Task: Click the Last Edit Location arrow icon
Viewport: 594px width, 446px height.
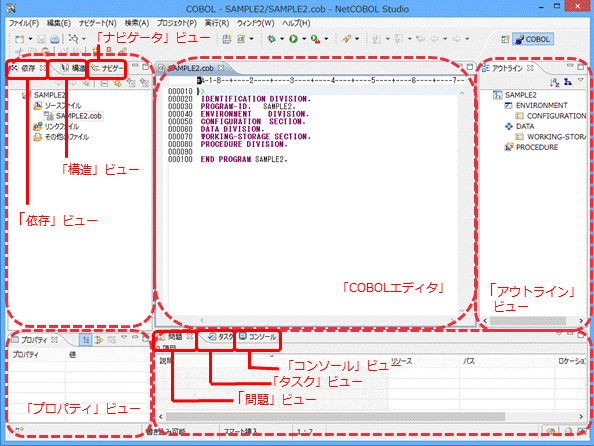Action: 420,39
